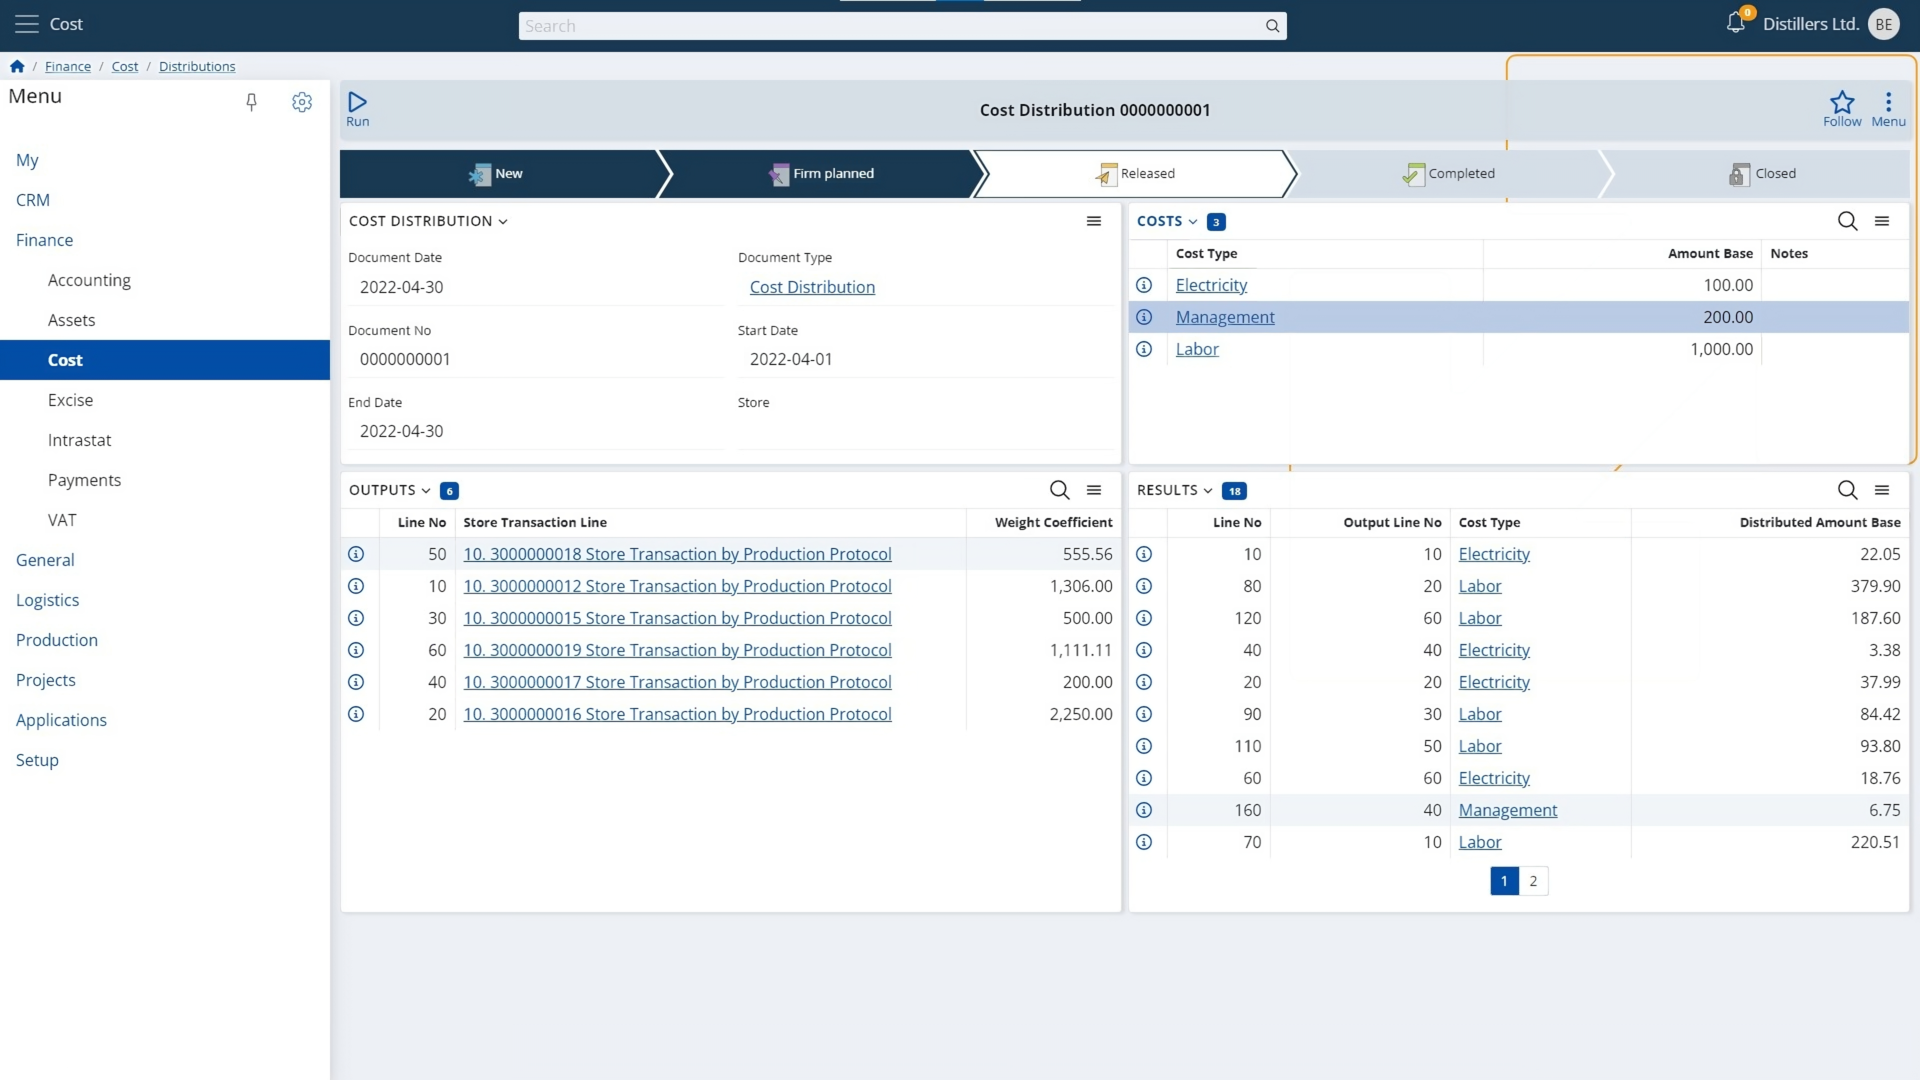Open the Production menu item

tap(57, 640)
